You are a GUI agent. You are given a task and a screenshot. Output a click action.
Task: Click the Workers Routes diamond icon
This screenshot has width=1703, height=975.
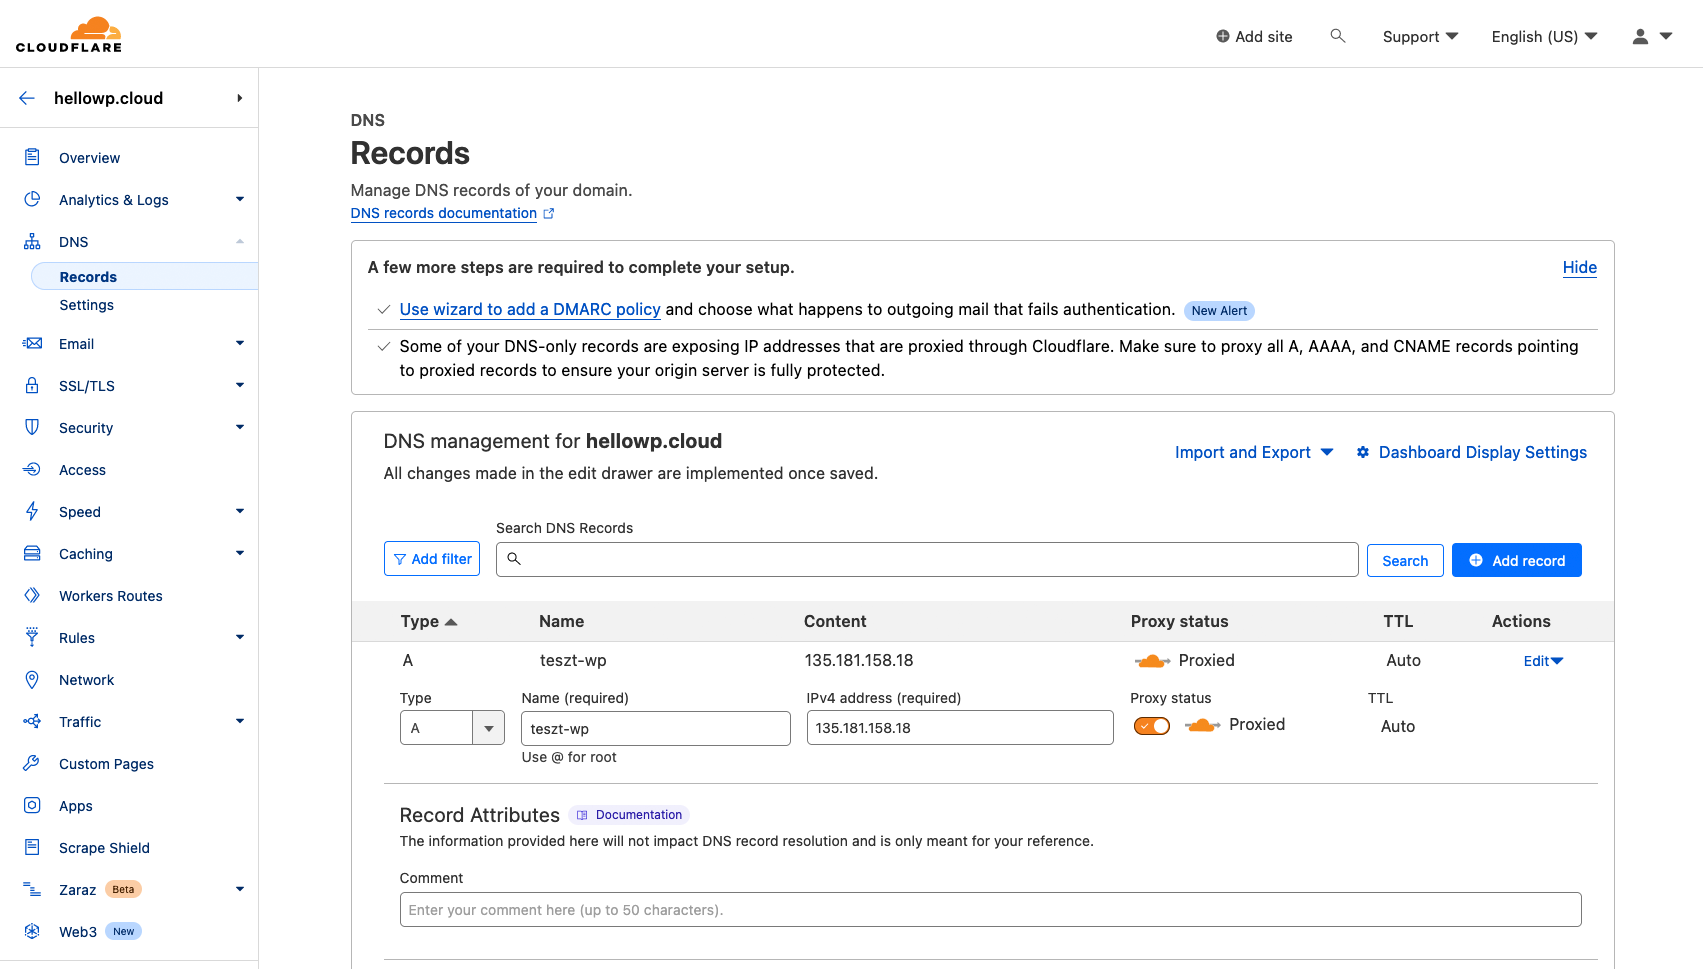[x=32, y=595]
